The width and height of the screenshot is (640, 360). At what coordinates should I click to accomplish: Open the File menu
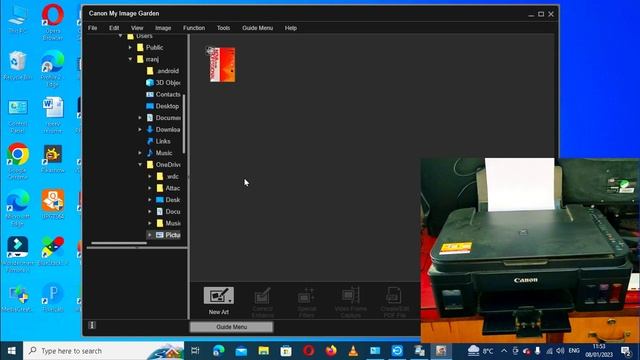[93, 28]
